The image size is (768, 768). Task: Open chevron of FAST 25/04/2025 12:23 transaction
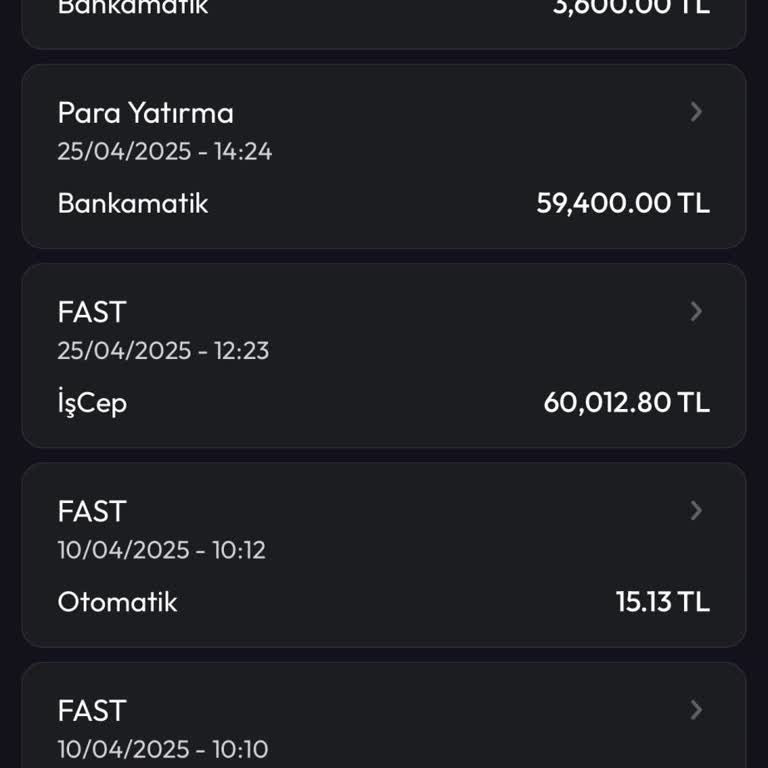pos(696,312)
